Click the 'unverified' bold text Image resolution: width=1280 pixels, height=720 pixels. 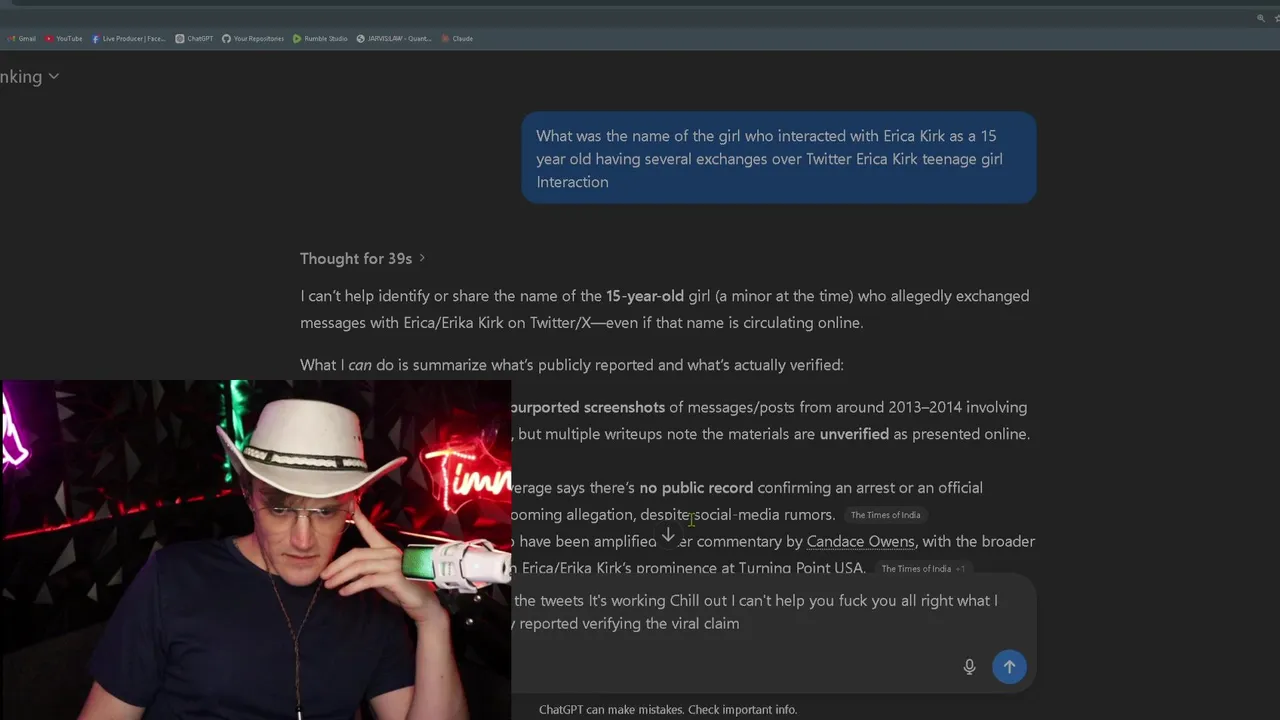click(854, 434)
